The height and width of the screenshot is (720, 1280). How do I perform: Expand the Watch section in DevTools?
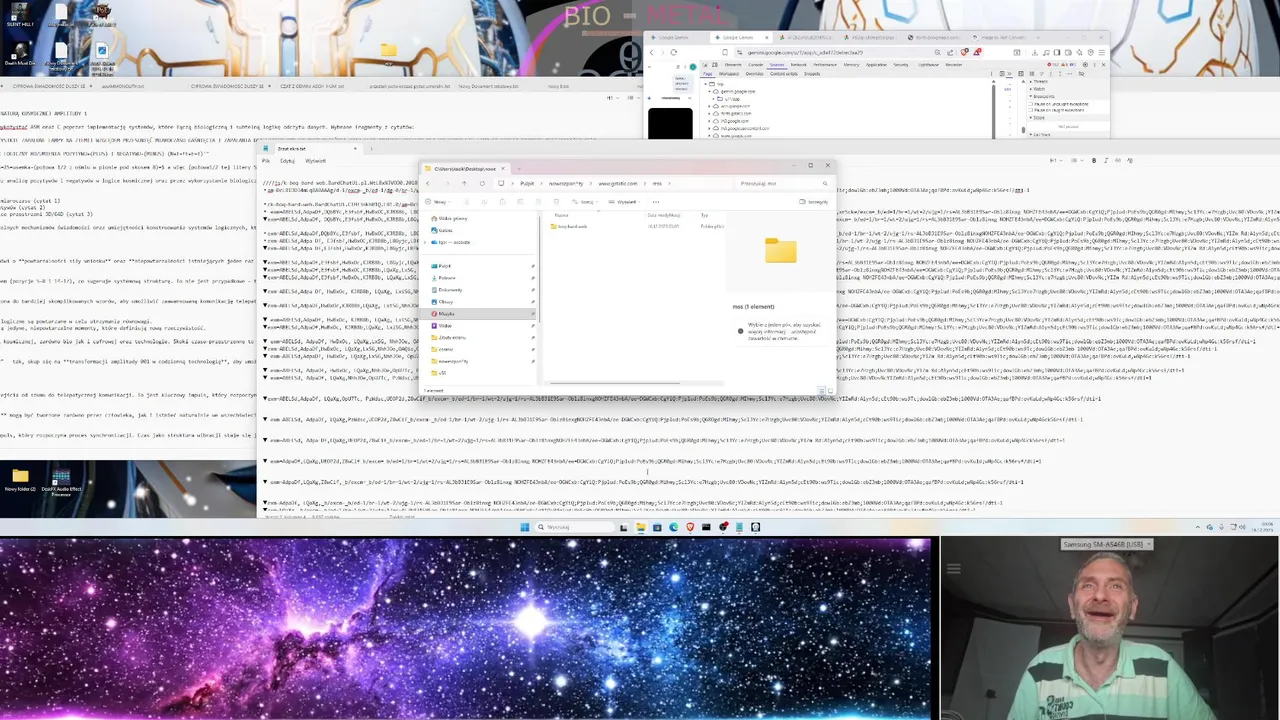(1031, 89)
